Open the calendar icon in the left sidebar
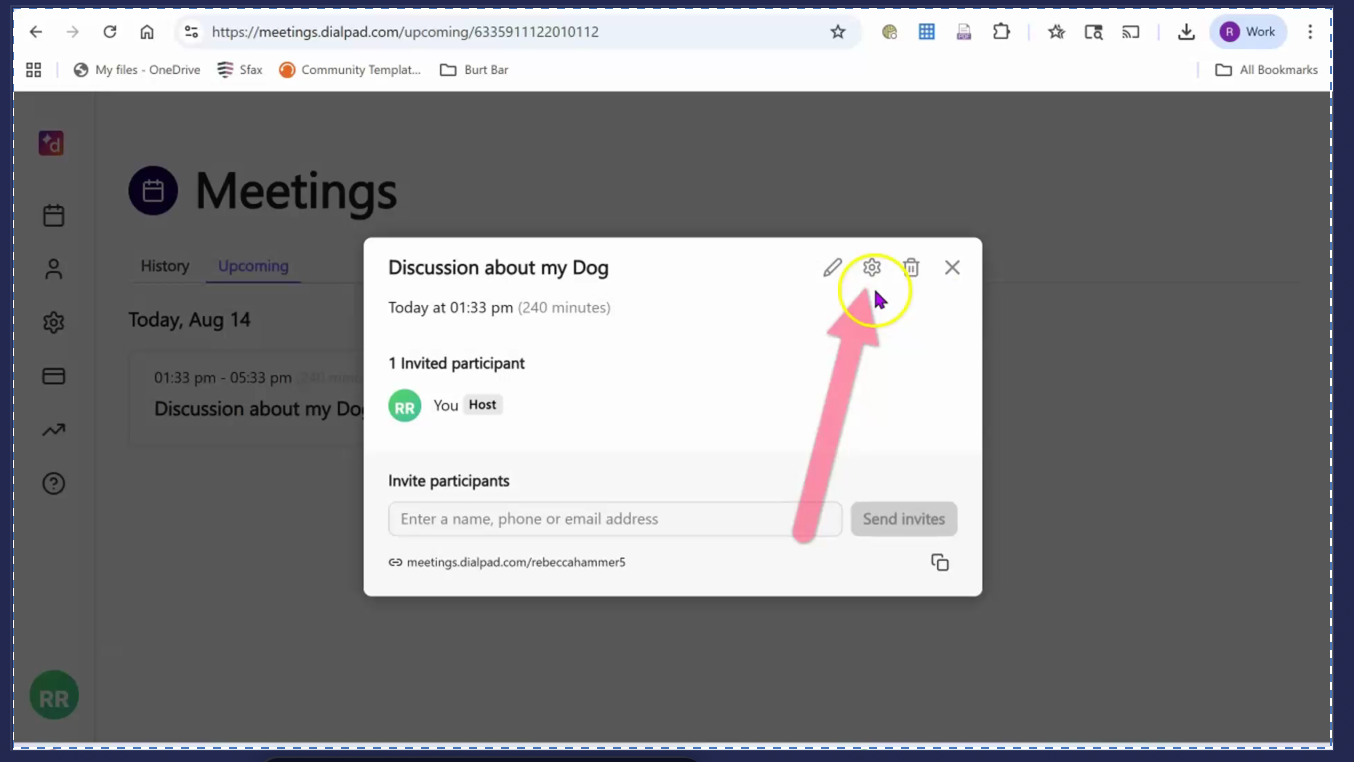Viewport: 1354px width, 762px height. coord(54,215)
